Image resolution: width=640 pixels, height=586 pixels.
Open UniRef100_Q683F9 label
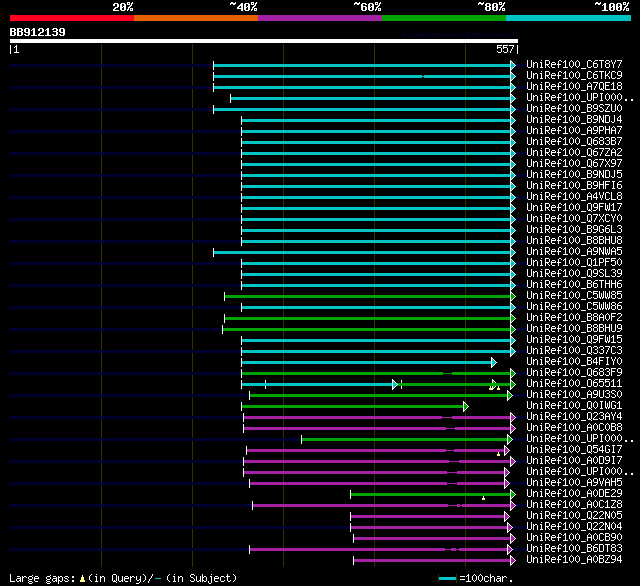coord(574,373)
